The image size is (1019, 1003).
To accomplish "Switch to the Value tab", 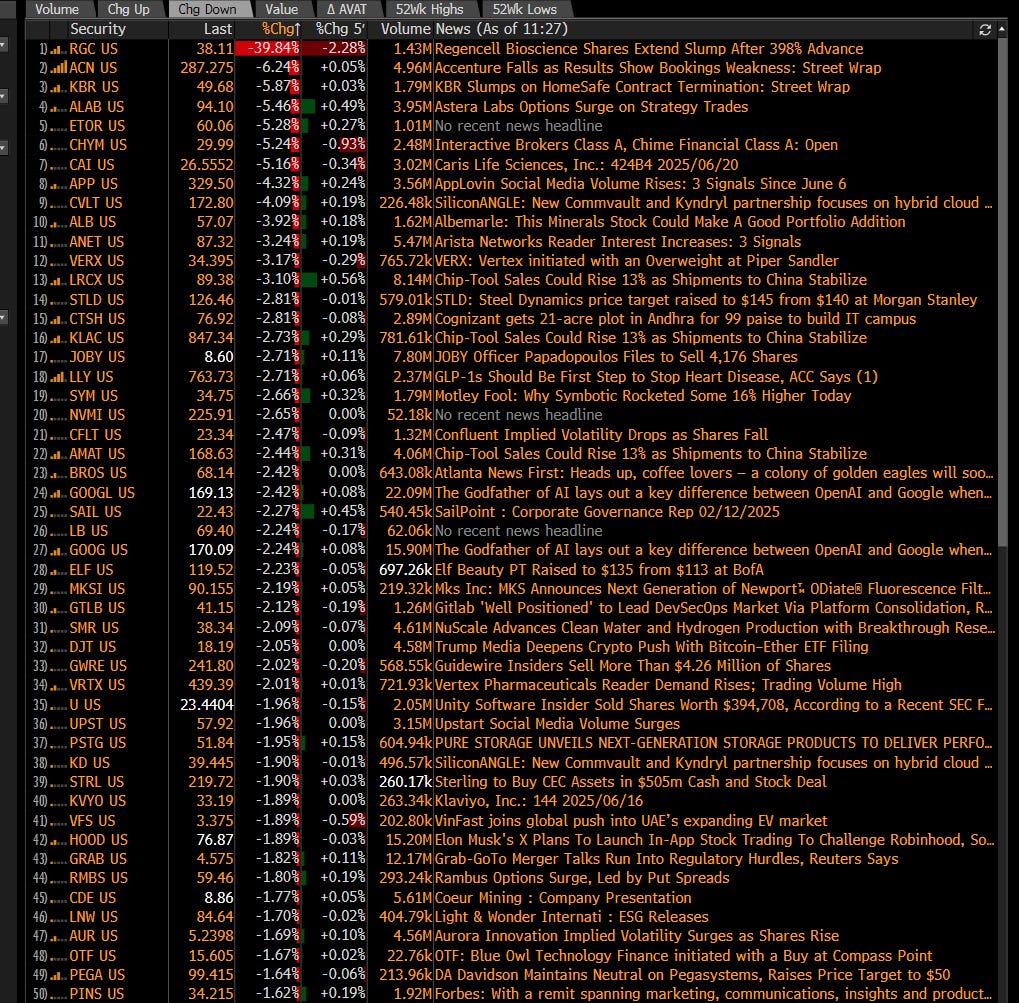I will coord(281,9).
